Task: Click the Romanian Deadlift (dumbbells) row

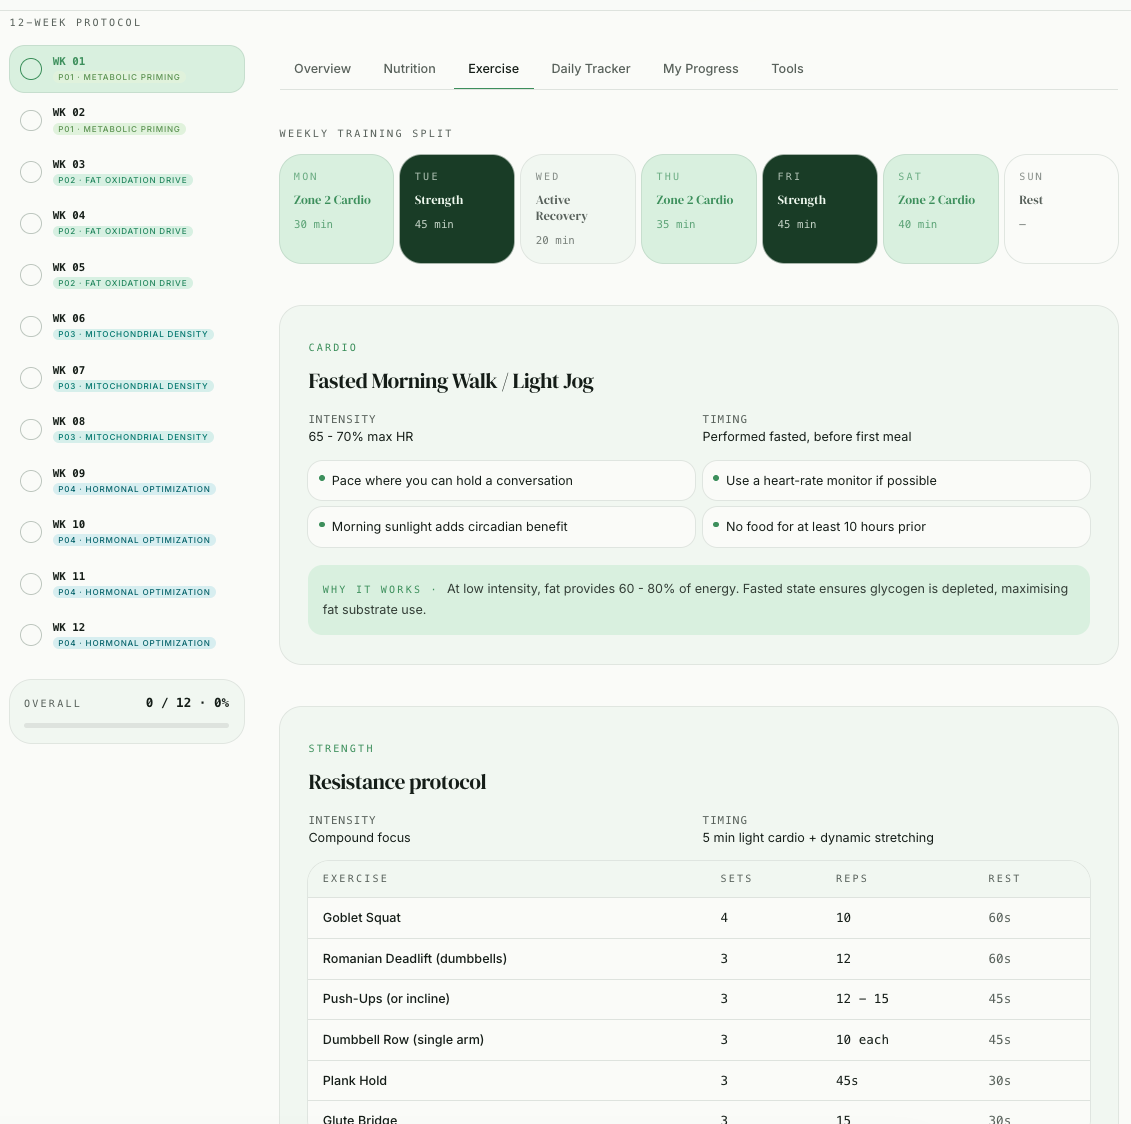Action: pyautogui.click(x=699, y=959)
